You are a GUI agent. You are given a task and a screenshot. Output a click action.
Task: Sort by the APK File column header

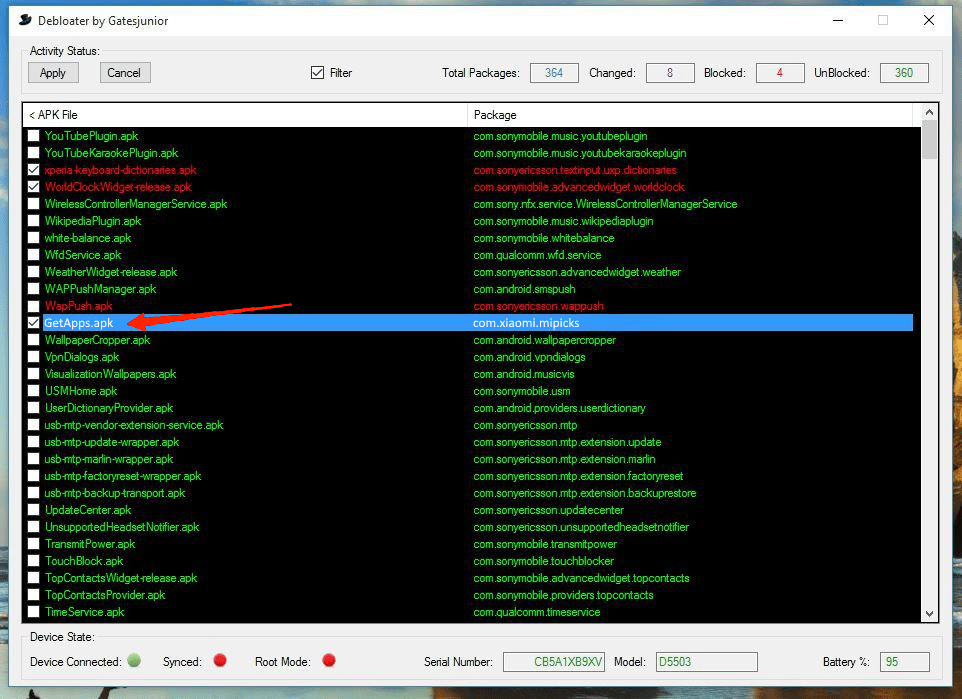tap(244, 115)
